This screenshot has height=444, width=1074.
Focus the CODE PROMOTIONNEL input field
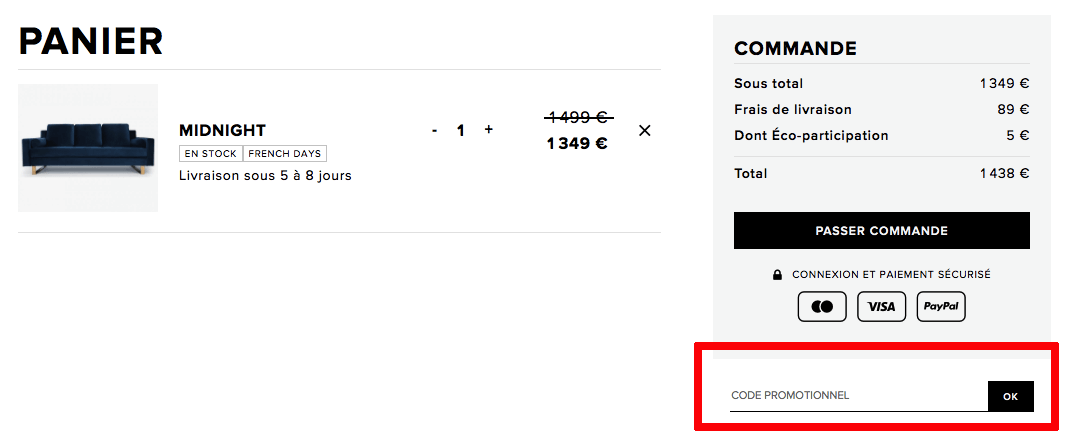(859, 396)
